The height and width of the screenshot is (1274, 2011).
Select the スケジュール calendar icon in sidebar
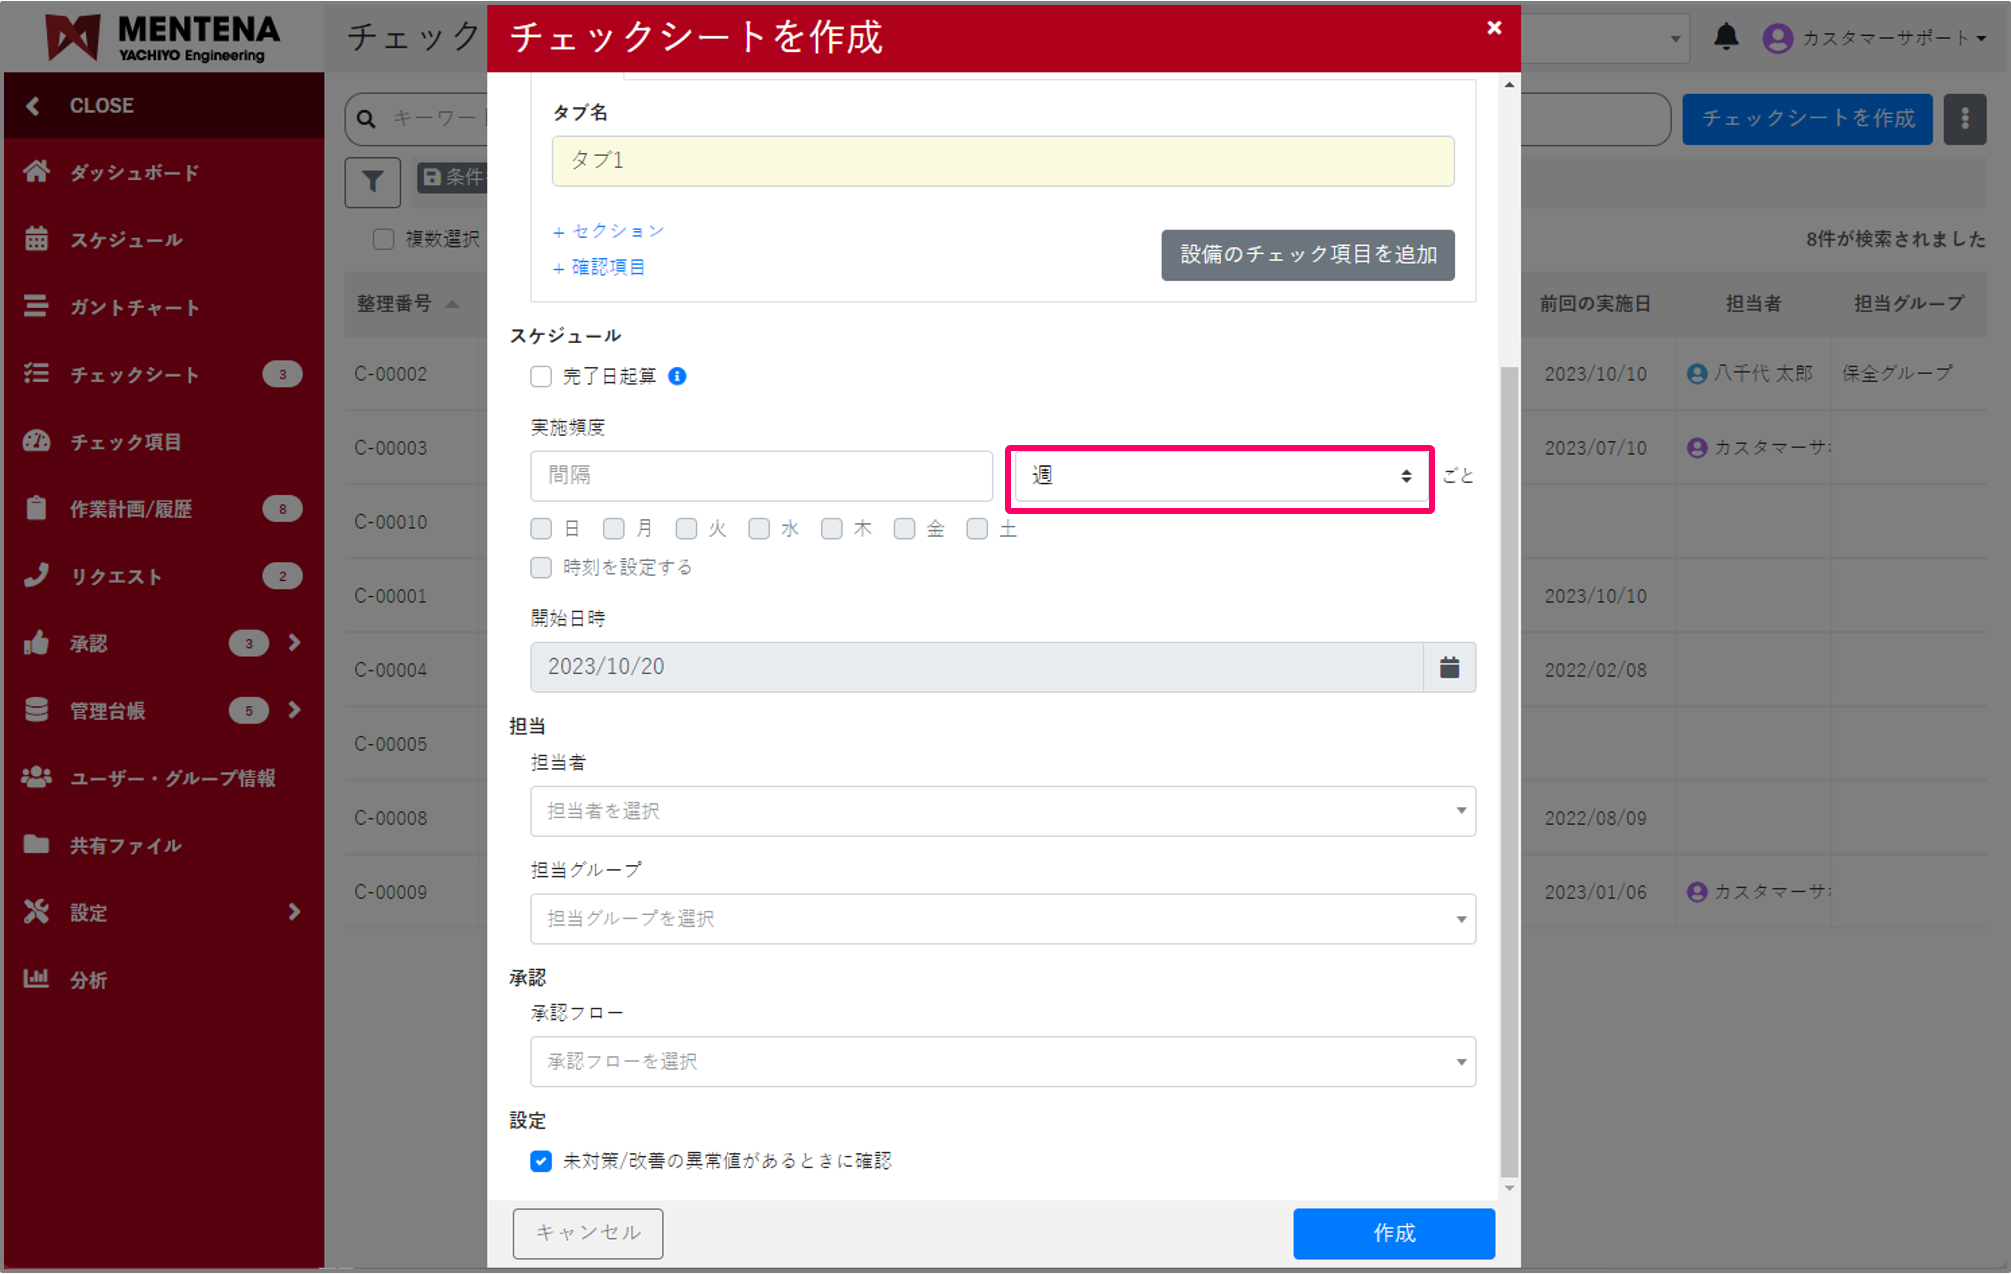point(37,239)
